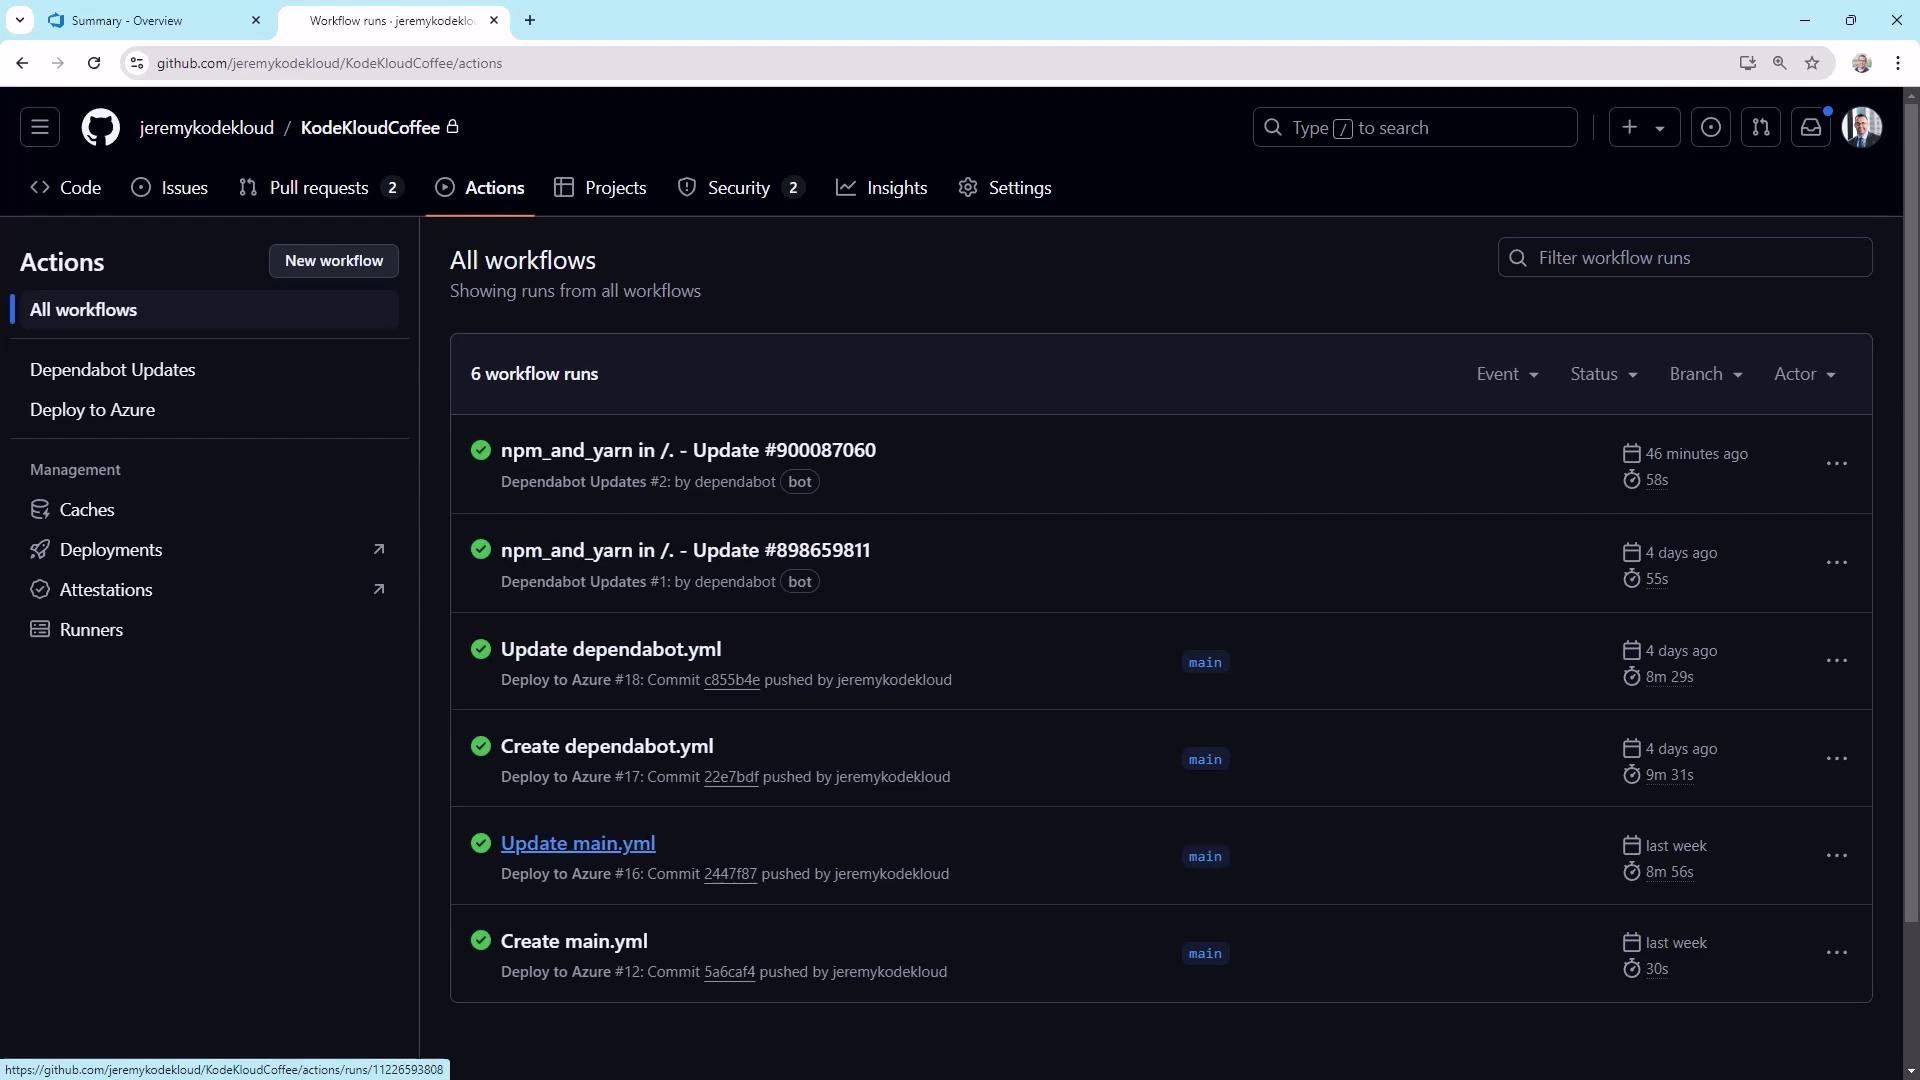Expand the Branch filter dropdown

click(1706, 374)
